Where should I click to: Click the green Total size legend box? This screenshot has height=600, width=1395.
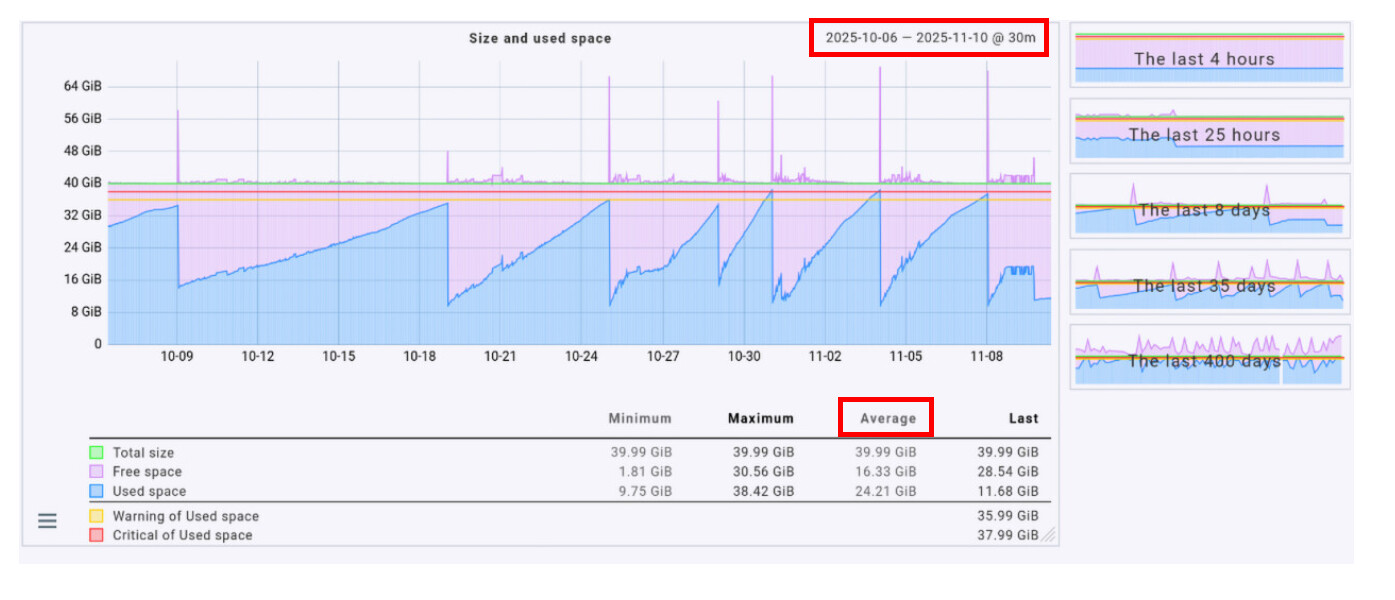tap(97, 453)
